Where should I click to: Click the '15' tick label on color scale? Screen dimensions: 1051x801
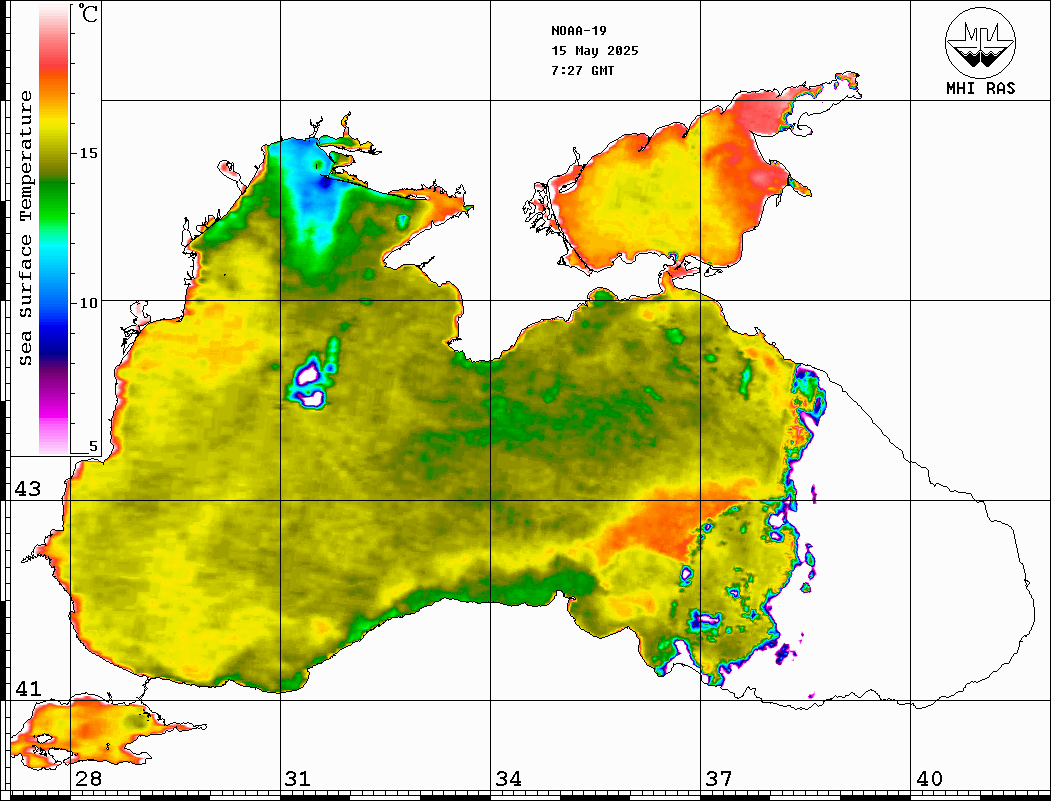pos(88,153)
